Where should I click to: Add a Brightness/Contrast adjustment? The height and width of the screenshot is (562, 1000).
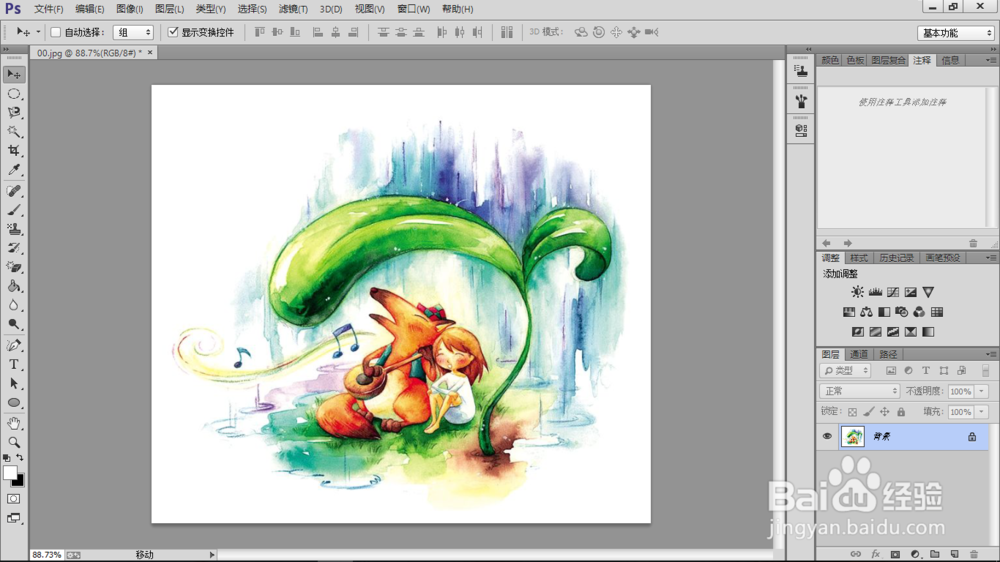pos(857,292)
